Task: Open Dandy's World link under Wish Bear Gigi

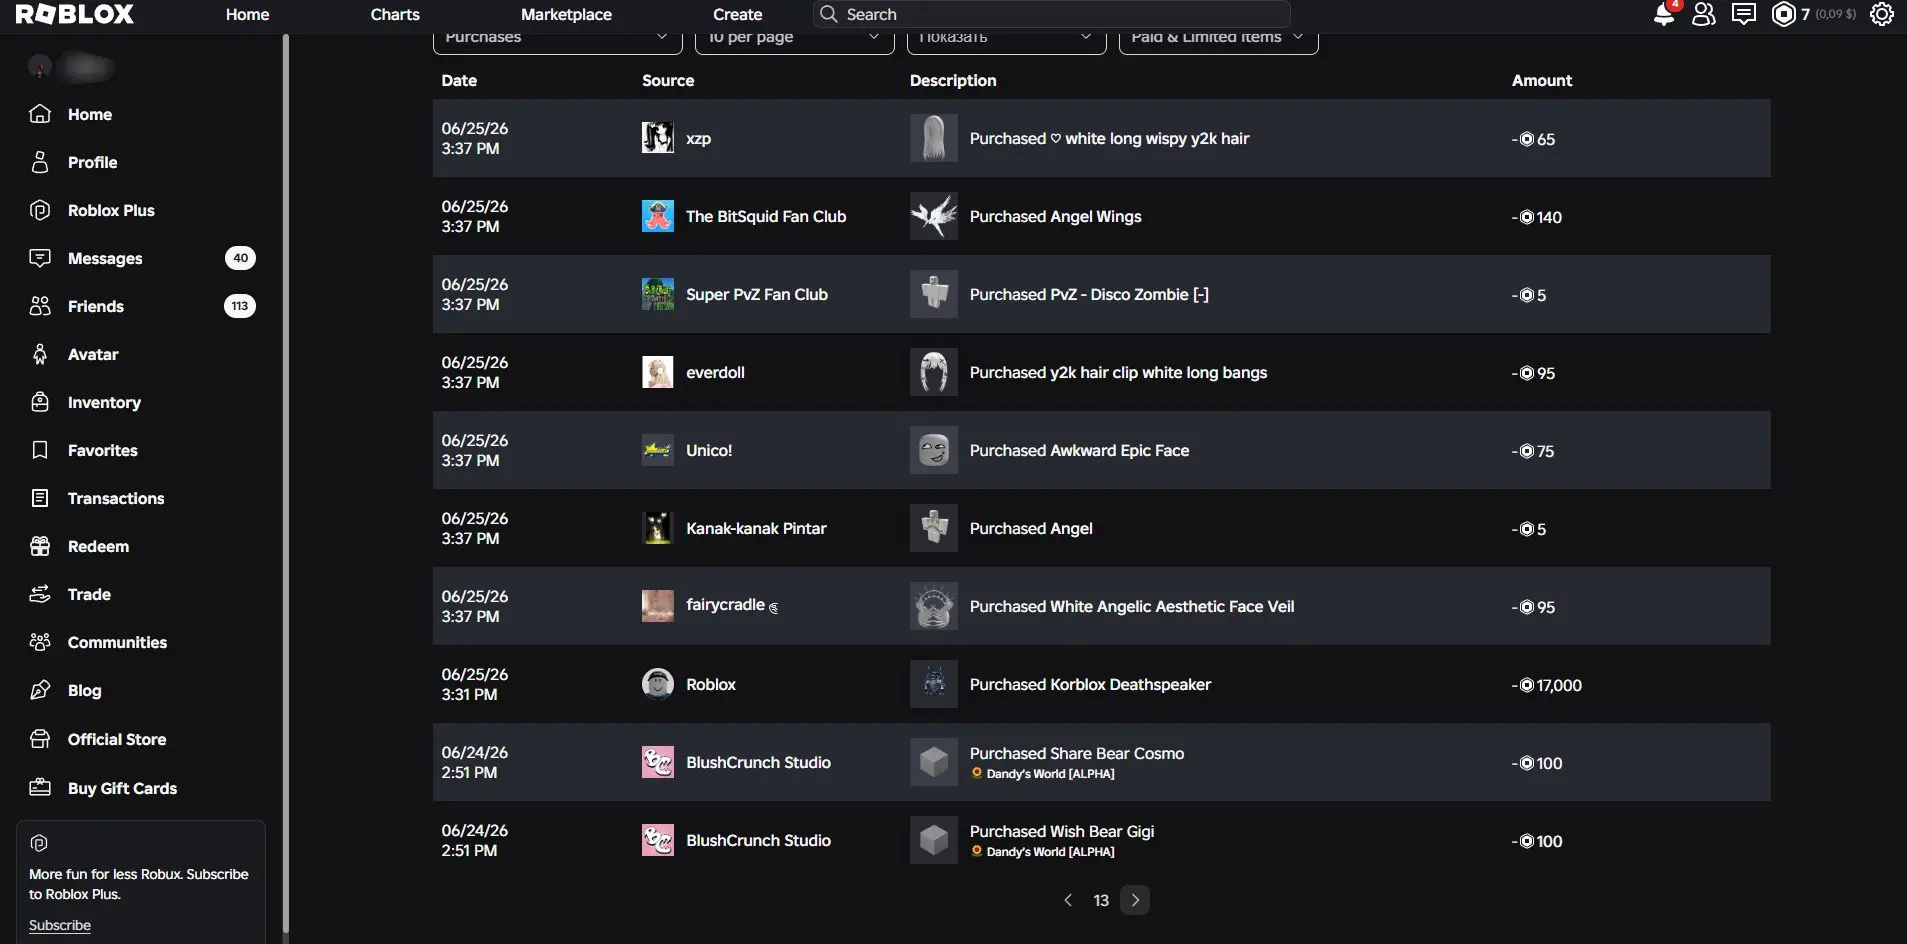Action: coord(1050,852)
